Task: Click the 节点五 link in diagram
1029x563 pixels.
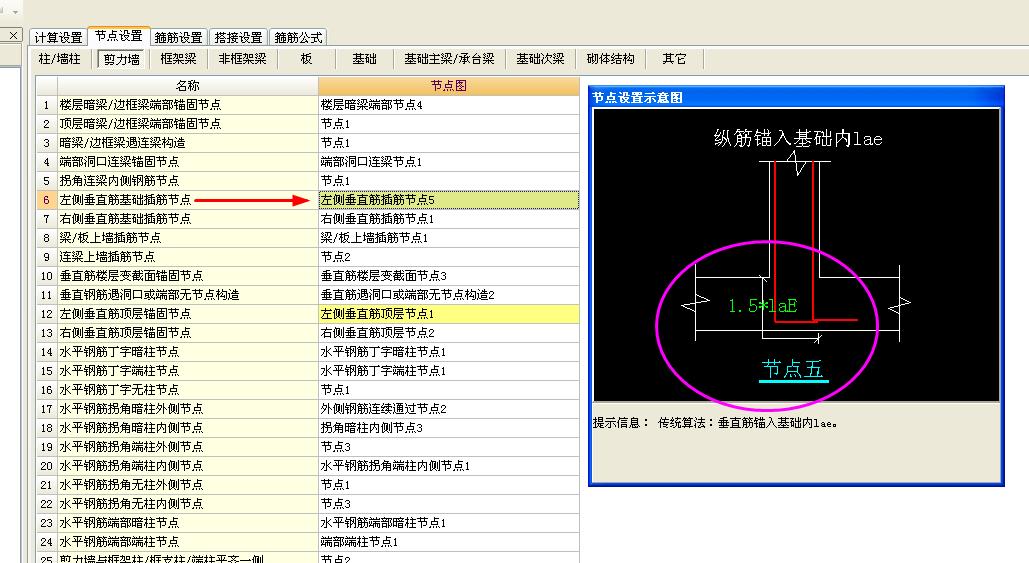Action: [x=792, y=369]
